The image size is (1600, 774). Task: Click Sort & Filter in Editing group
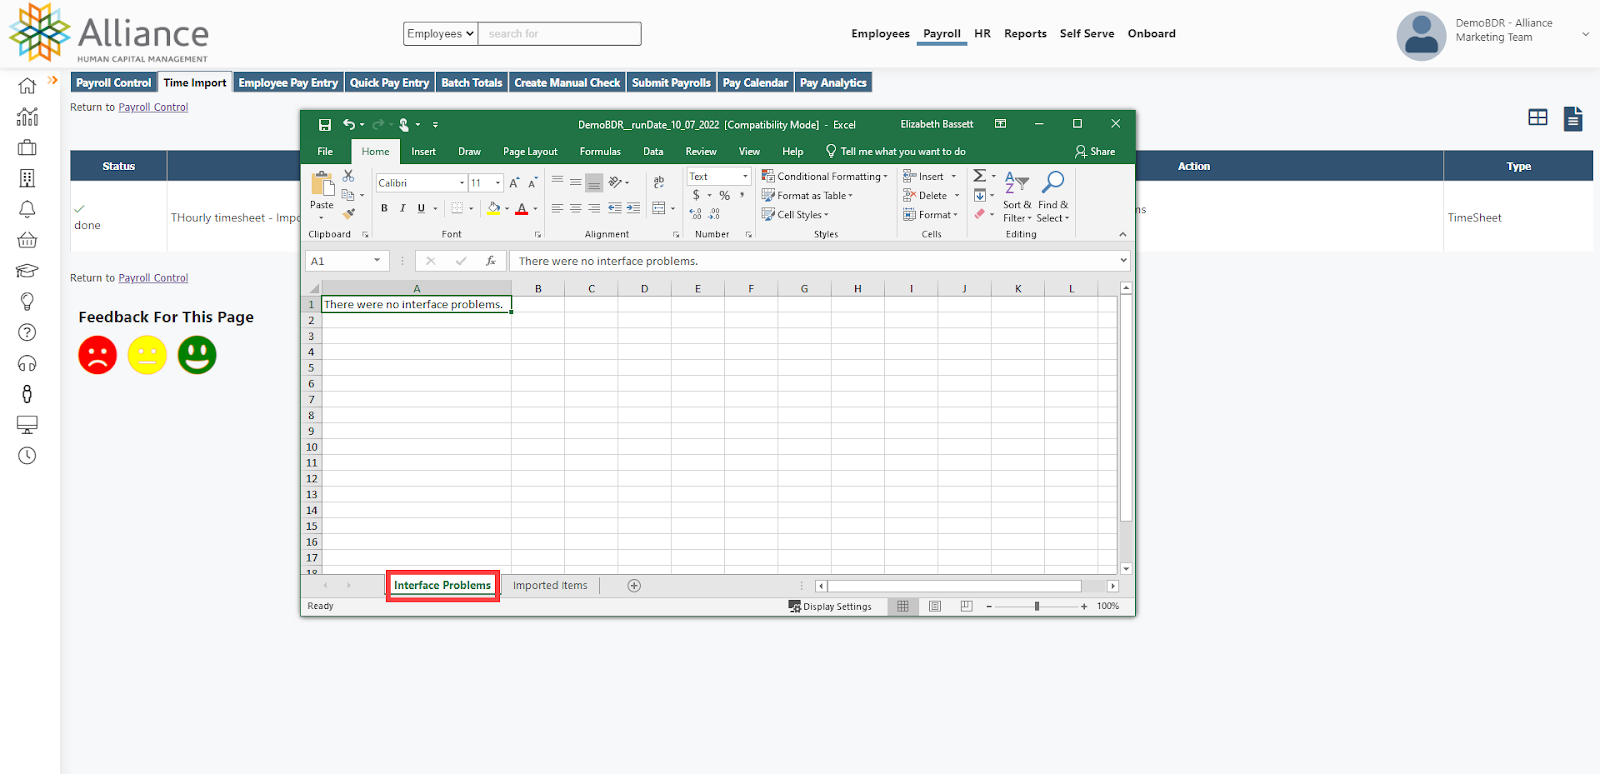pos(1017,197)
